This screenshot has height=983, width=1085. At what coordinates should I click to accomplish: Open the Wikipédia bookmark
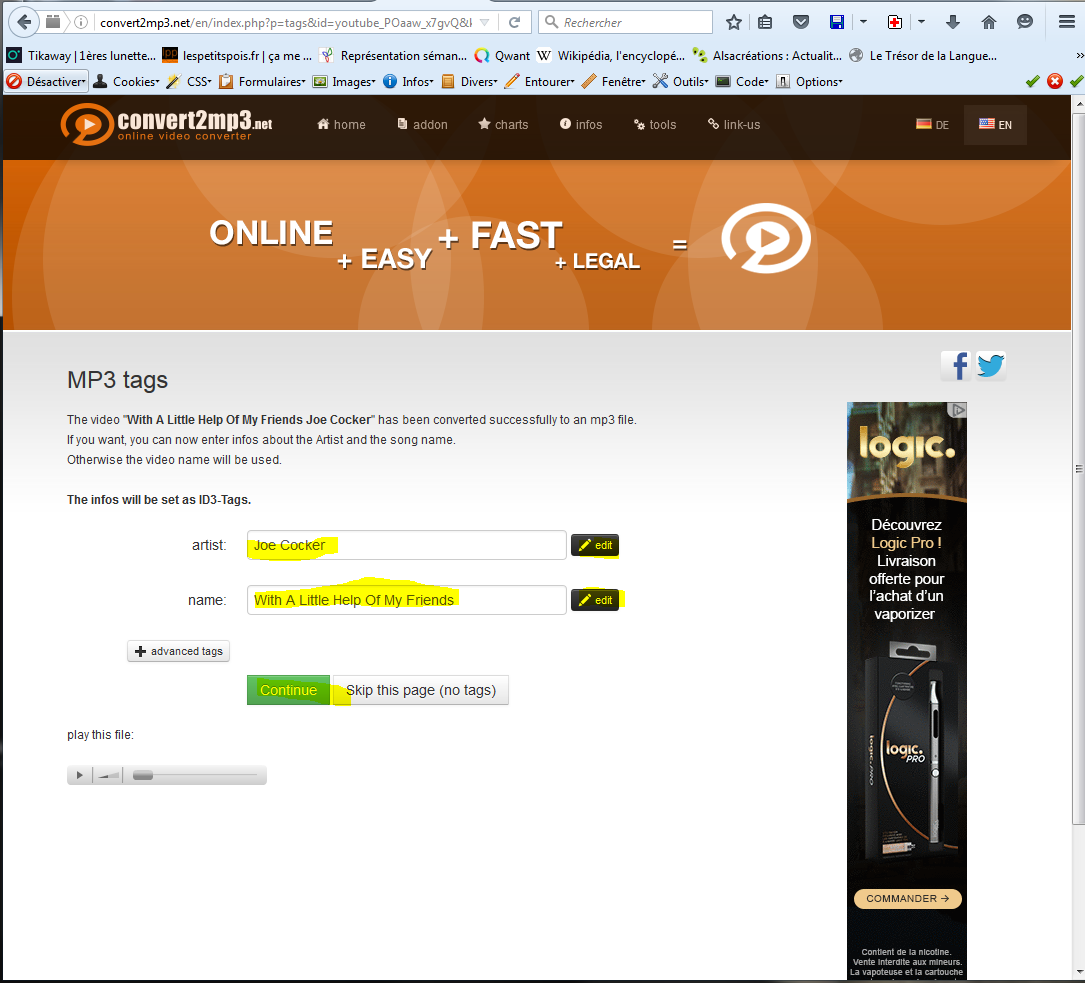point(611,55)
